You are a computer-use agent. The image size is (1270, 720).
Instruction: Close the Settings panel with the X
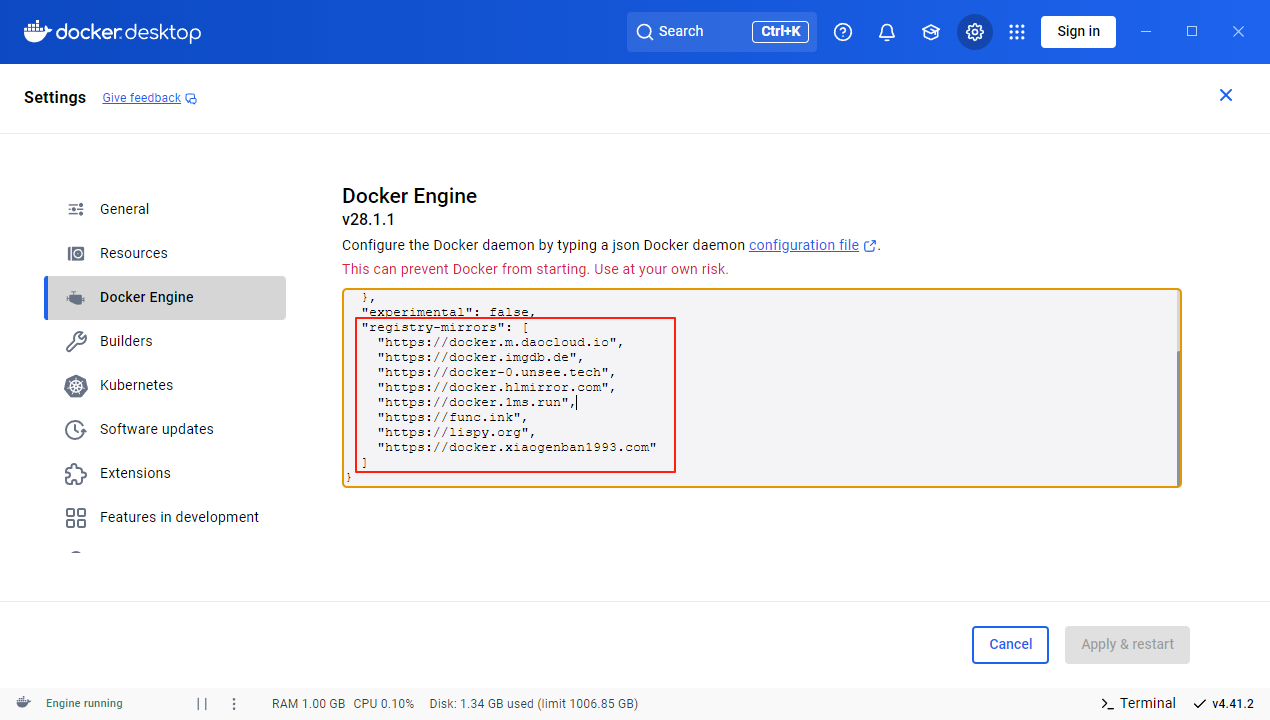click(x=1226, y=95)
